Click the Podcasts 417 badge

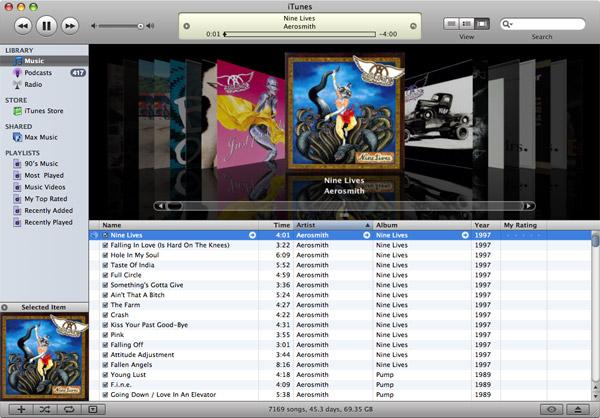pos(78,73)
